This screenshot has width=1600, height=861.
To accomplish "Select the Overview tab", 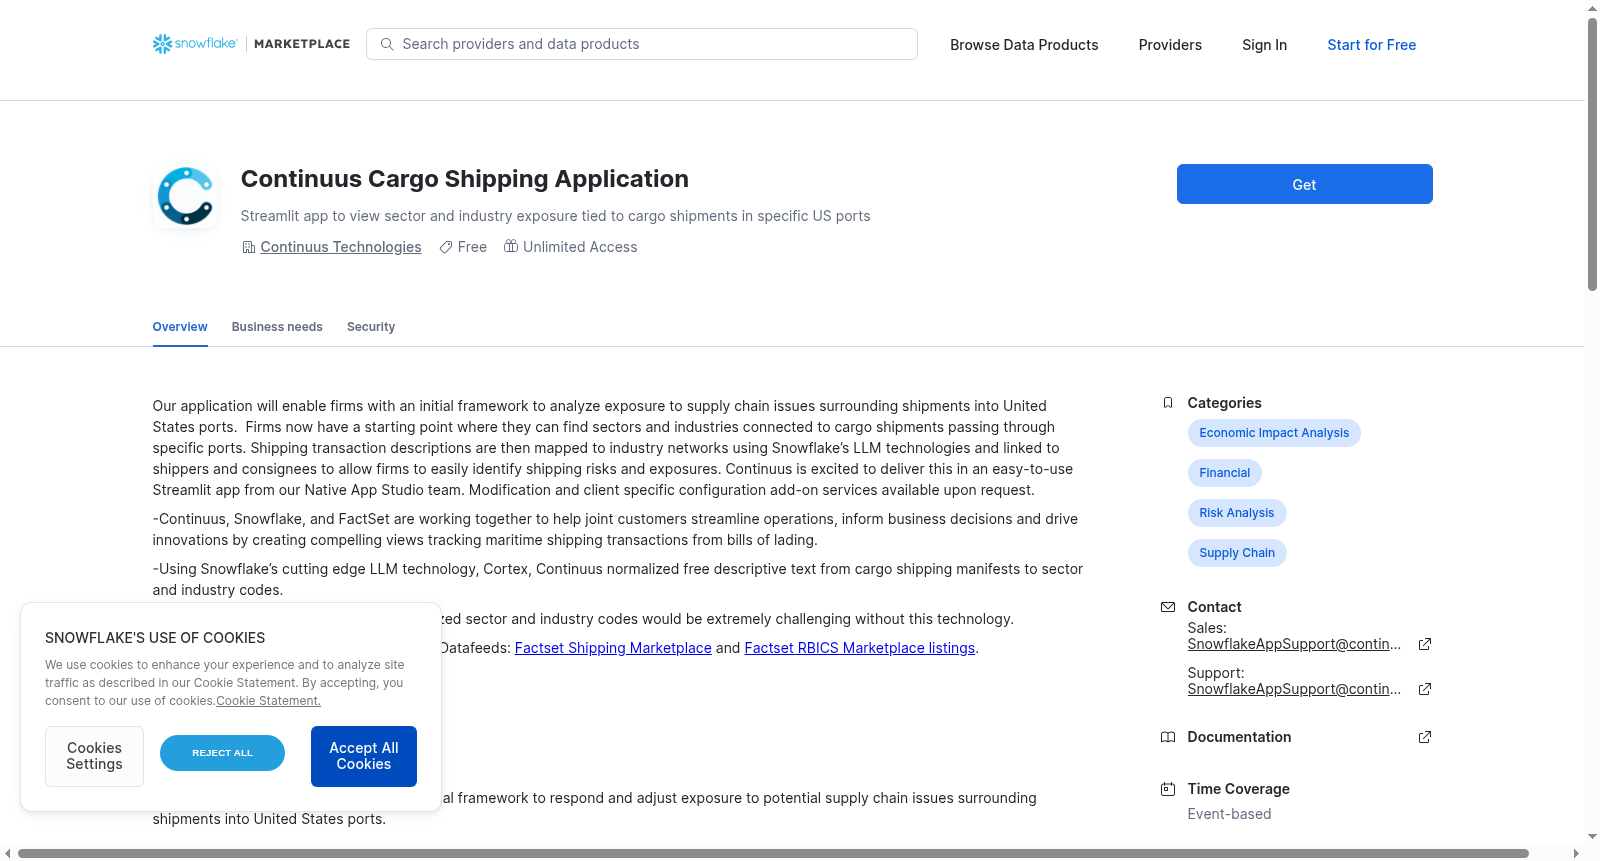I will click(x=180, y=327).
